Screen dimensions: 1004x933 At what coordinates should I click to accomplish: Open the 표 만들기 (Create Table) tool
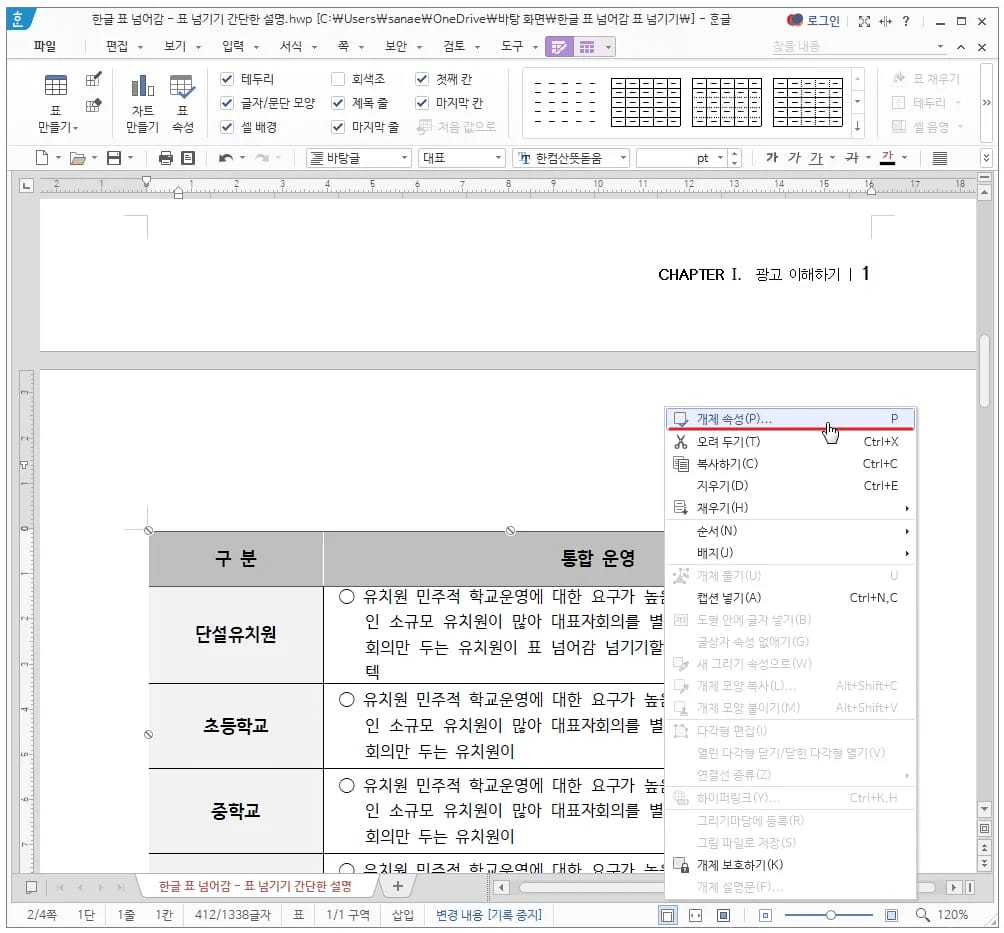(x=57, y=97)
